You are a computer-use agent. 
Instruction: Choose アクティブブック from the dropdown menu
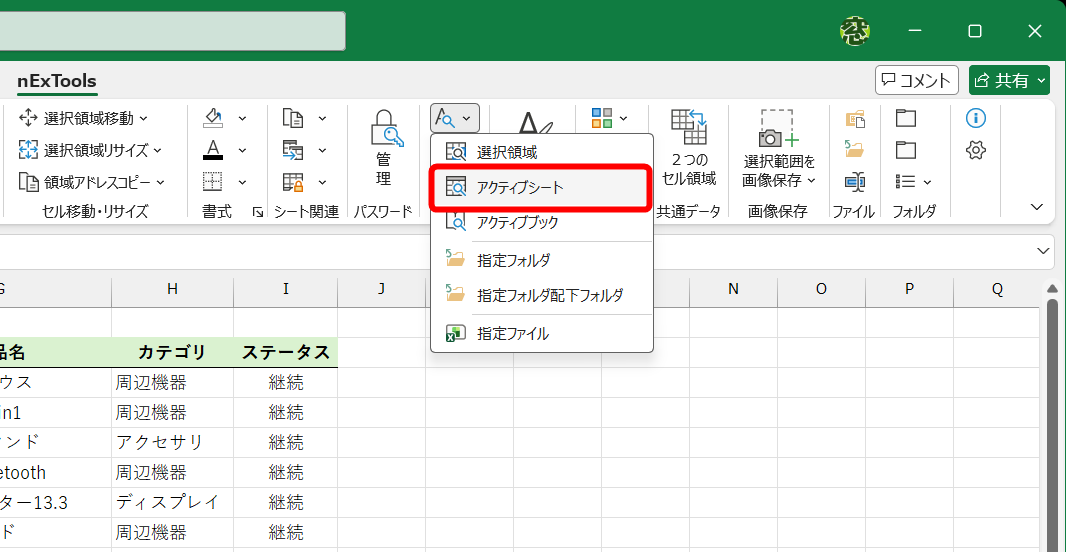[542, 222]
